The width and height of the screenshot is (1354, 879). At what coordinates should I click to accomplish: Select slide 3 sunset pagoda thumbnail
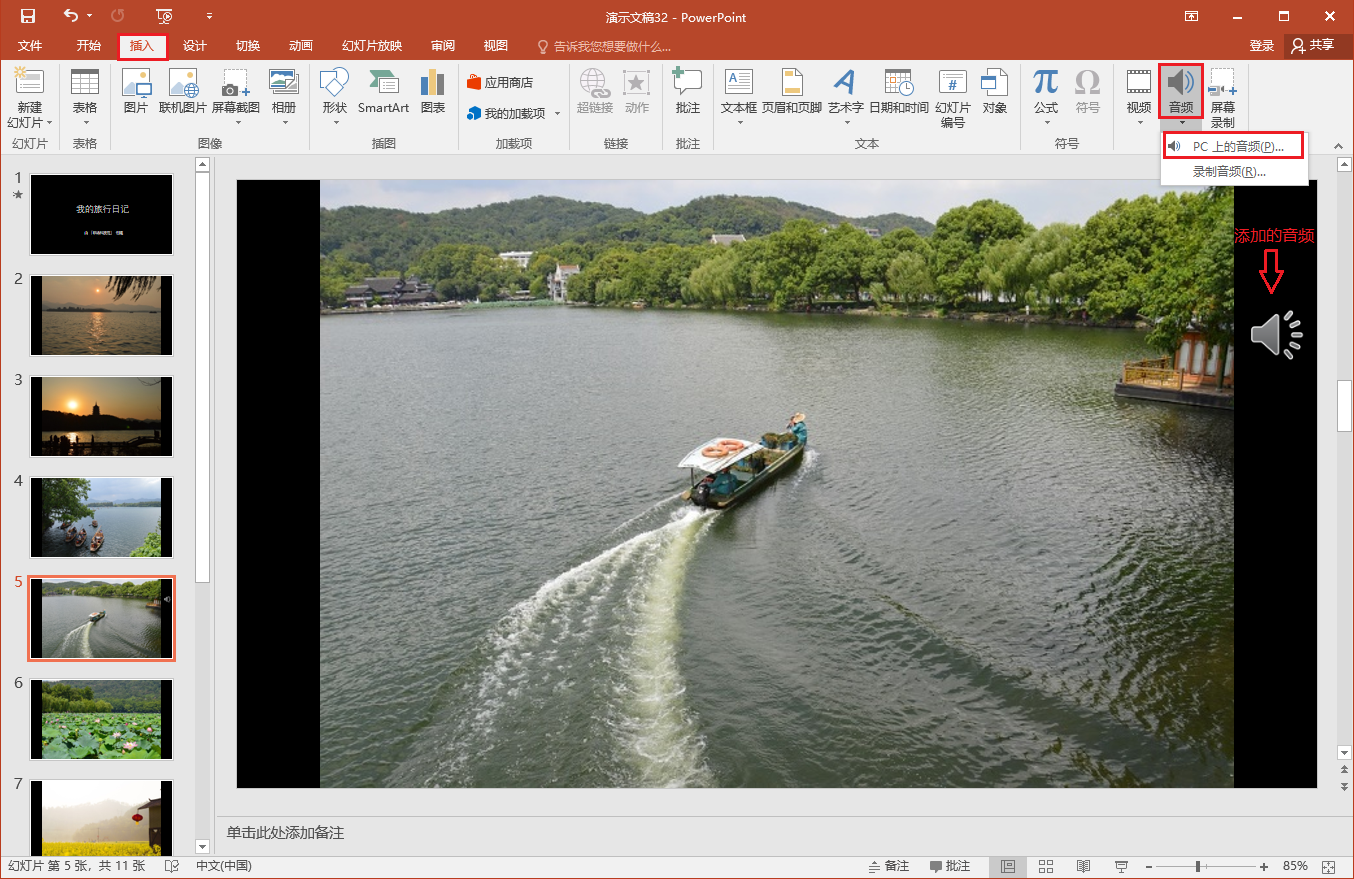click(x=101, y=416)
